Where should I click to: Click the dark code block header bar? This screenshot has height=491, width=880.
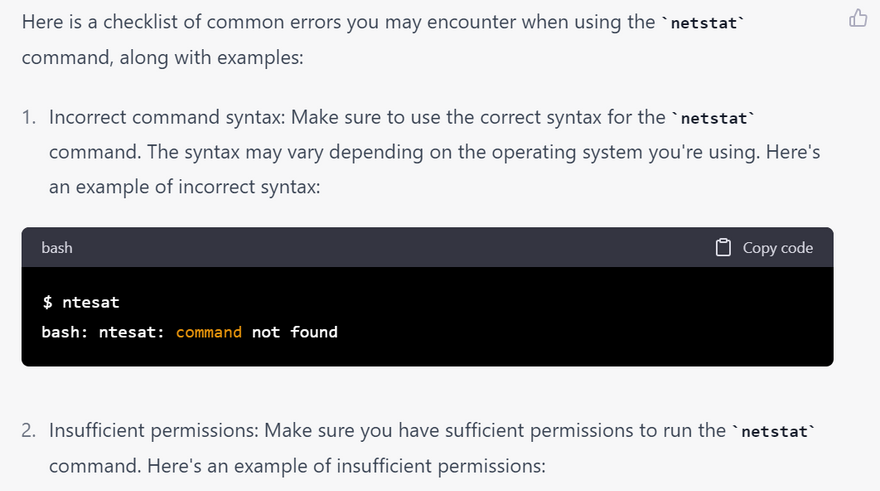coord(400,248)
